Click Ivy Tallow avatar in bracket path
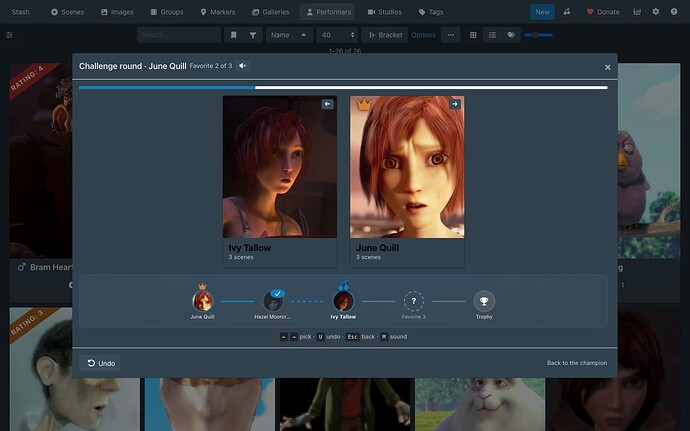Image resolution: width=690 pixels, height=431 pixels. (343, 301)
